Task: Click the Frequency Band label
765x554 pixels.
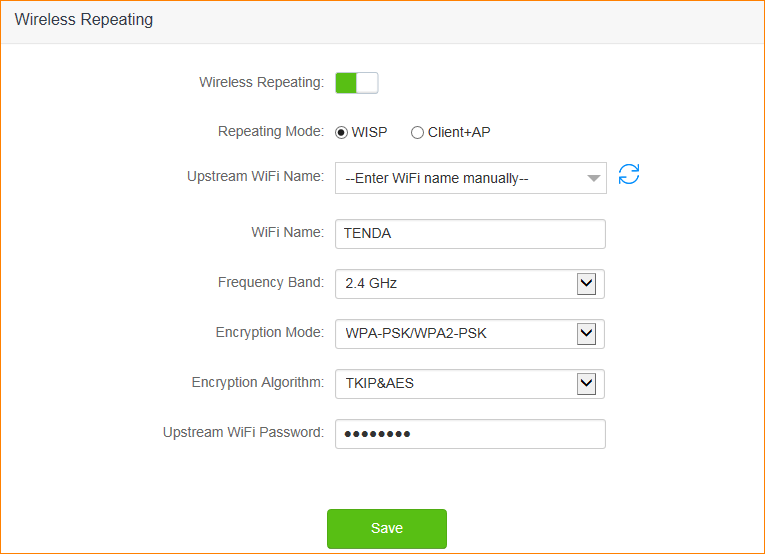Action: (x=271, y=283)
